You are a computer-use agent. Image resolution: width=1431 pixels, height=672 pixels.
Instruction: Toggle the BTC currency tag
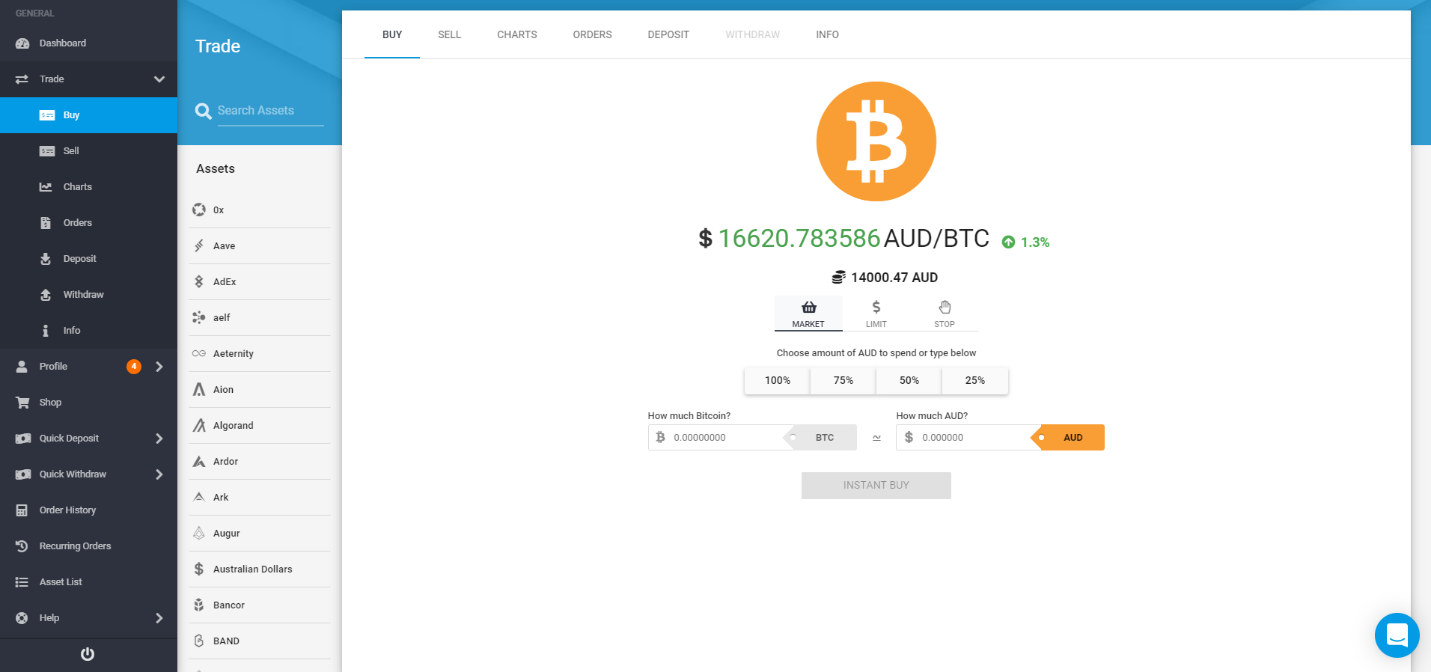[821, 438]
